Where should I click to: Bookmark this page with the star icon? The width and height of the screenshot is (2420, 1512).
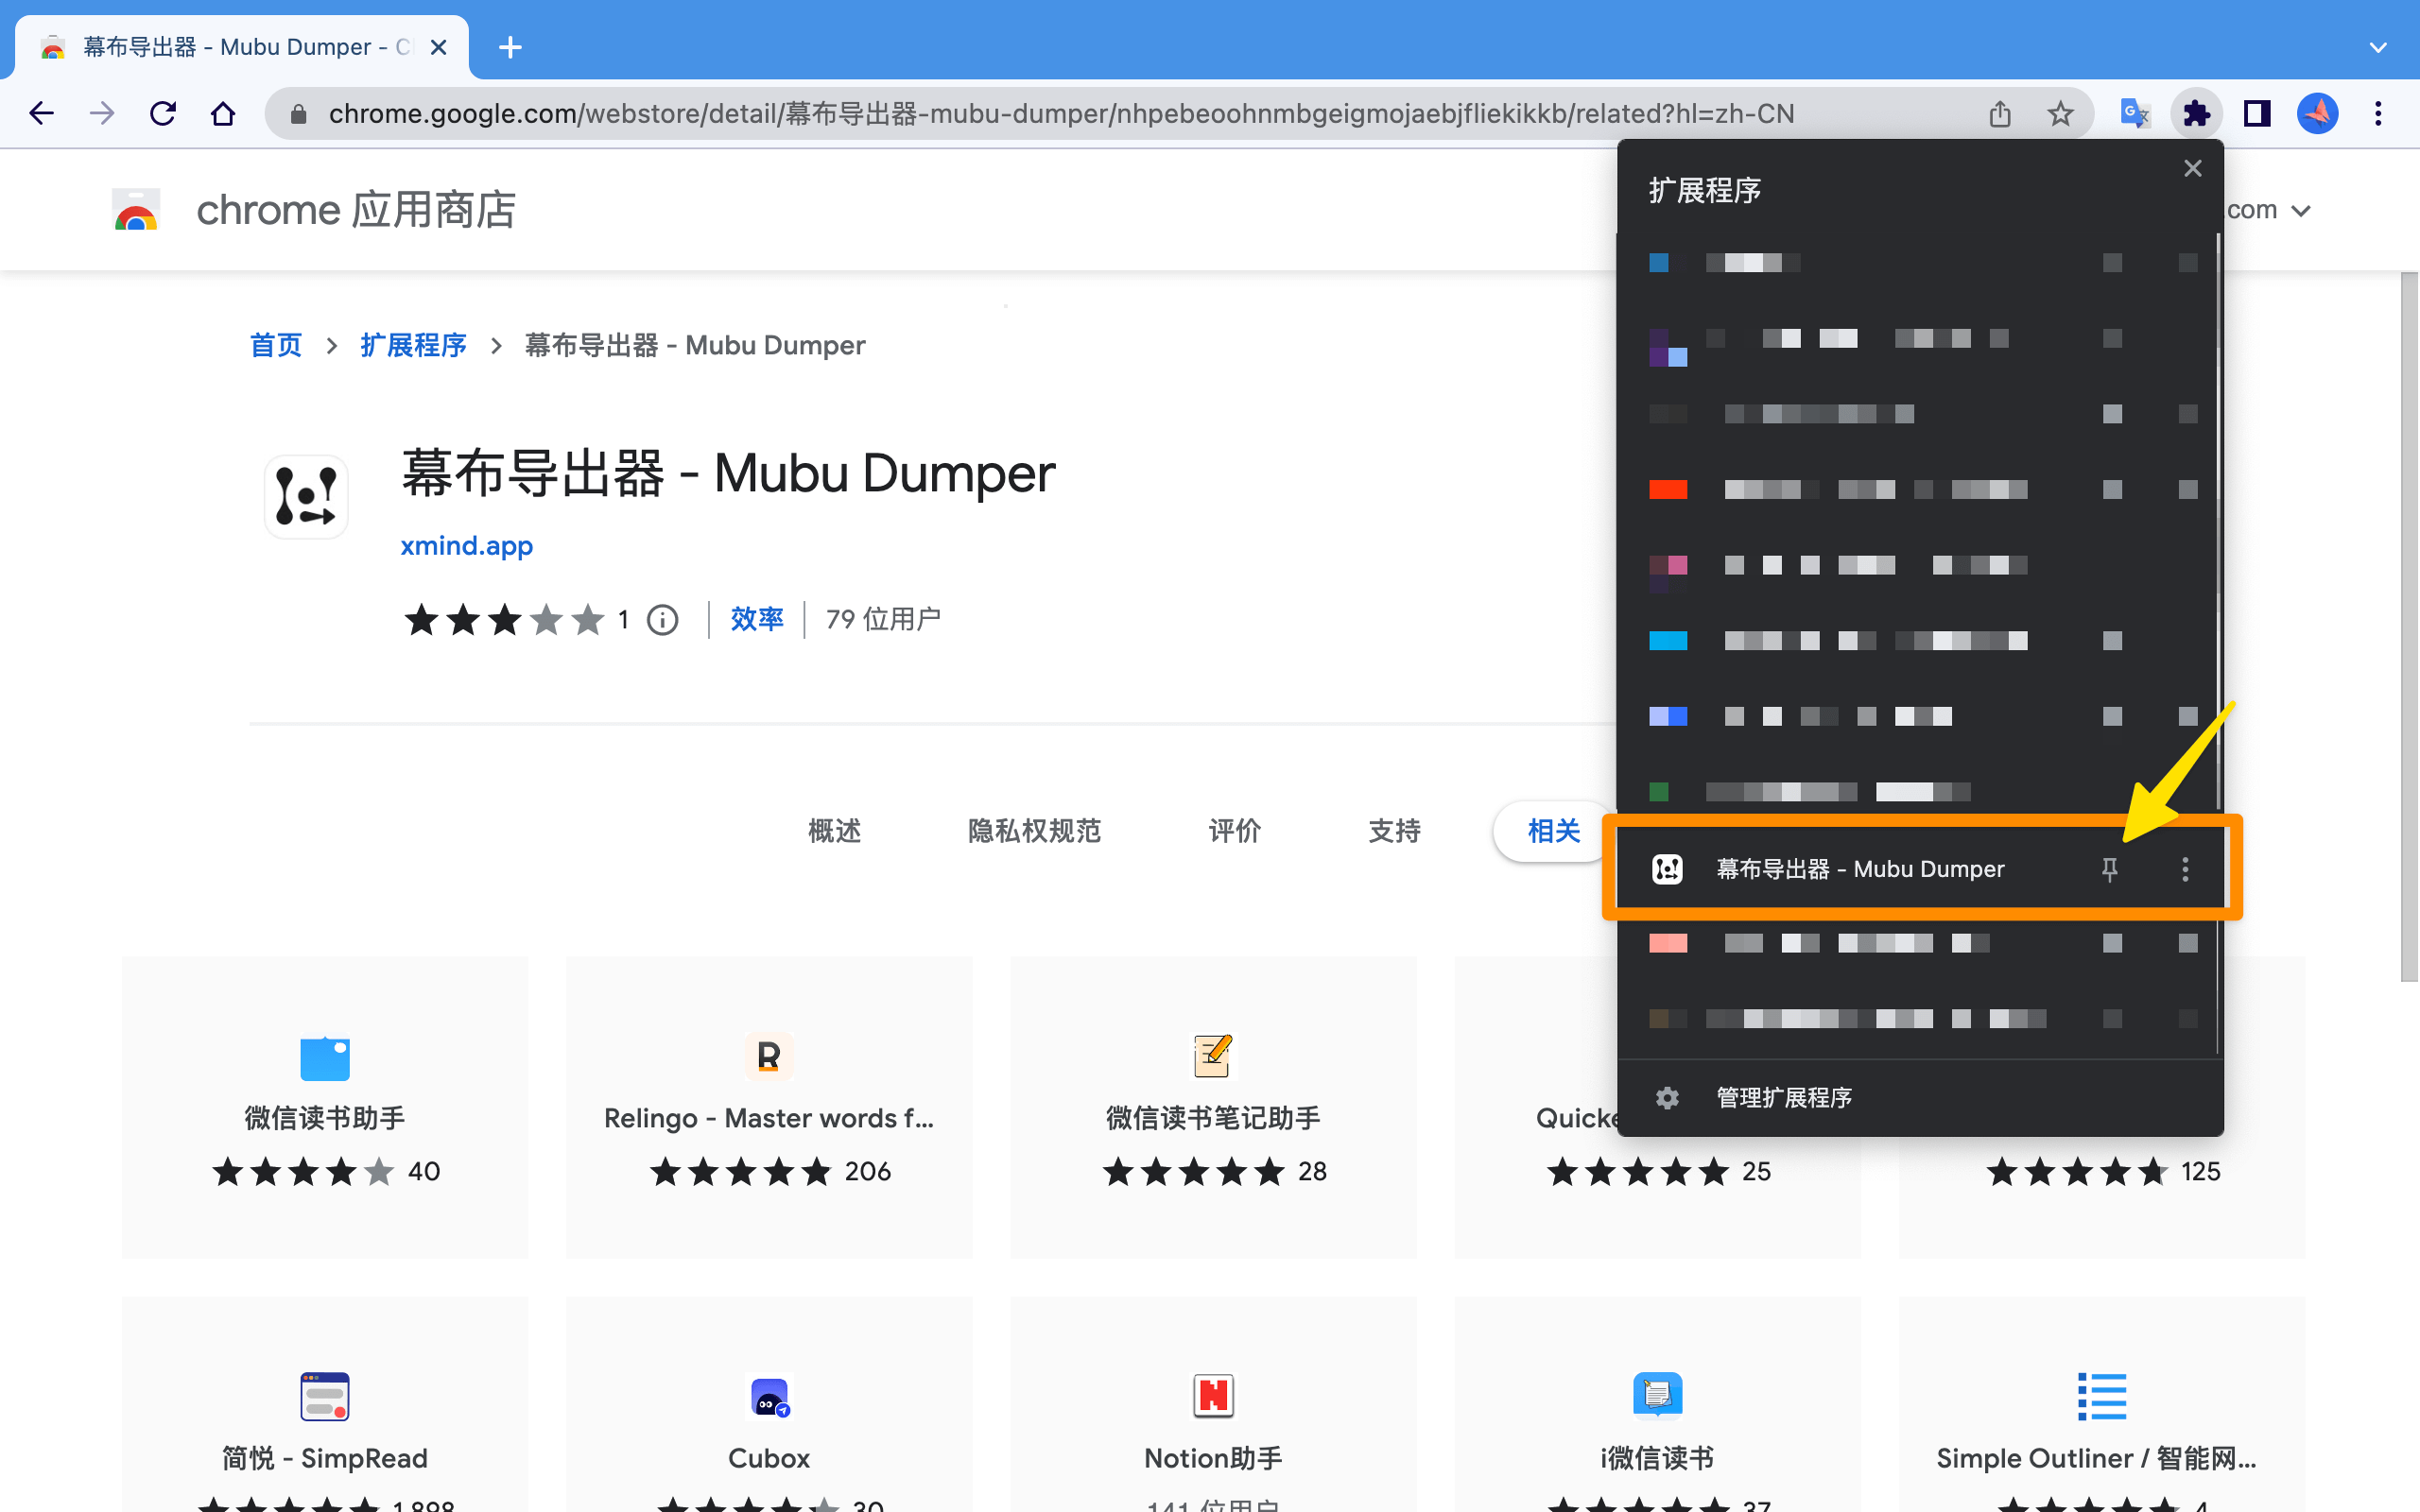point(2060,113)
